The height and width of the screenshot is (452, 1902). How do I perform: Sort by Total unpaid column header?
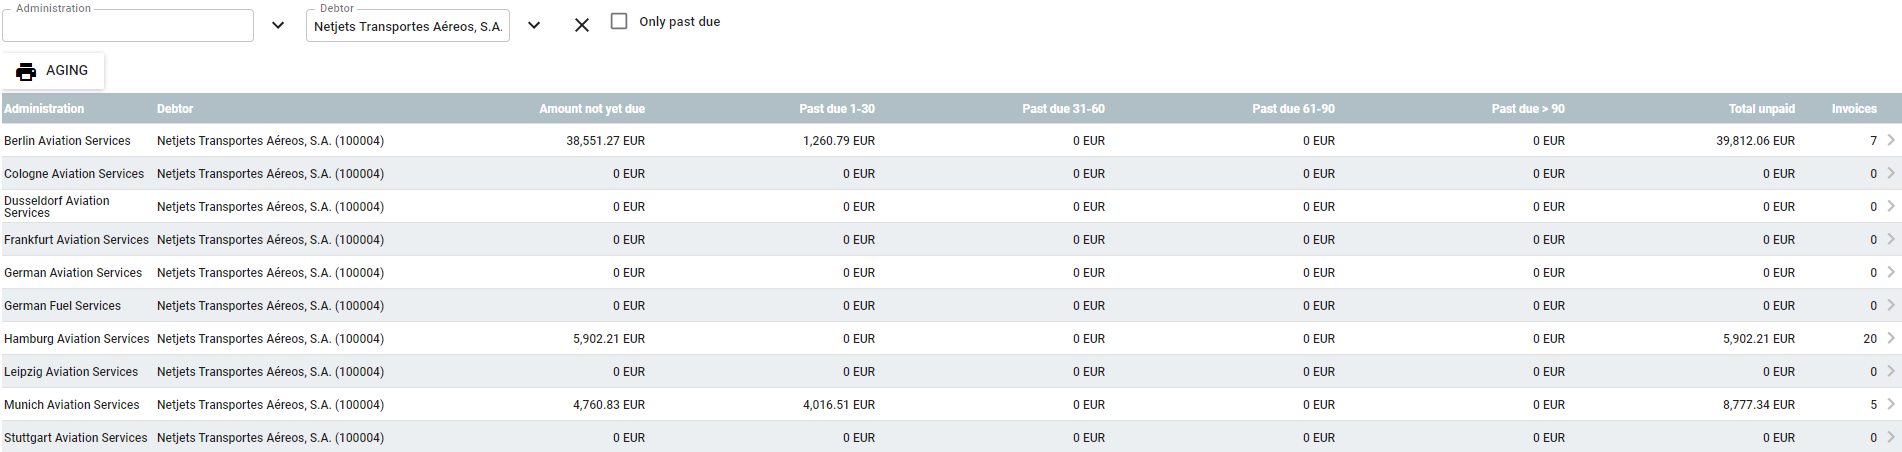point(1761,109)
